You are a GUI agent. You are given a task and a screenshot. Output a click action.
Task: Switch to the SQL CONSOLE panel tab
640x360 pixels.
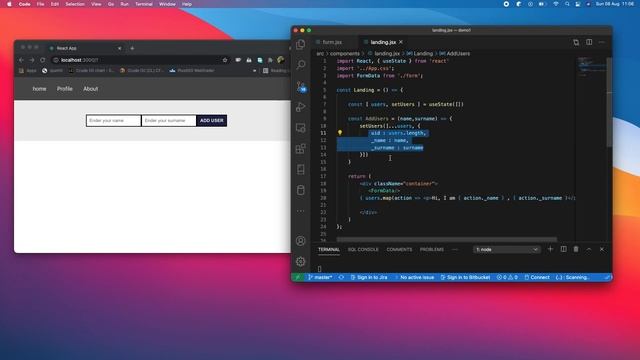(x=363, y=249)
